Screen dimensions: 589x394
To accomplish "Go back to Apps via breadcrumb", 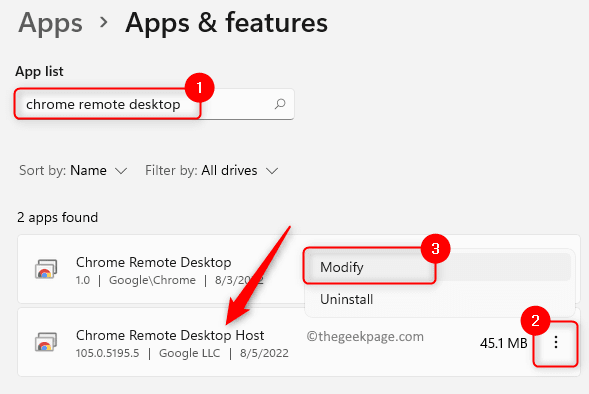I will (50, 23).
